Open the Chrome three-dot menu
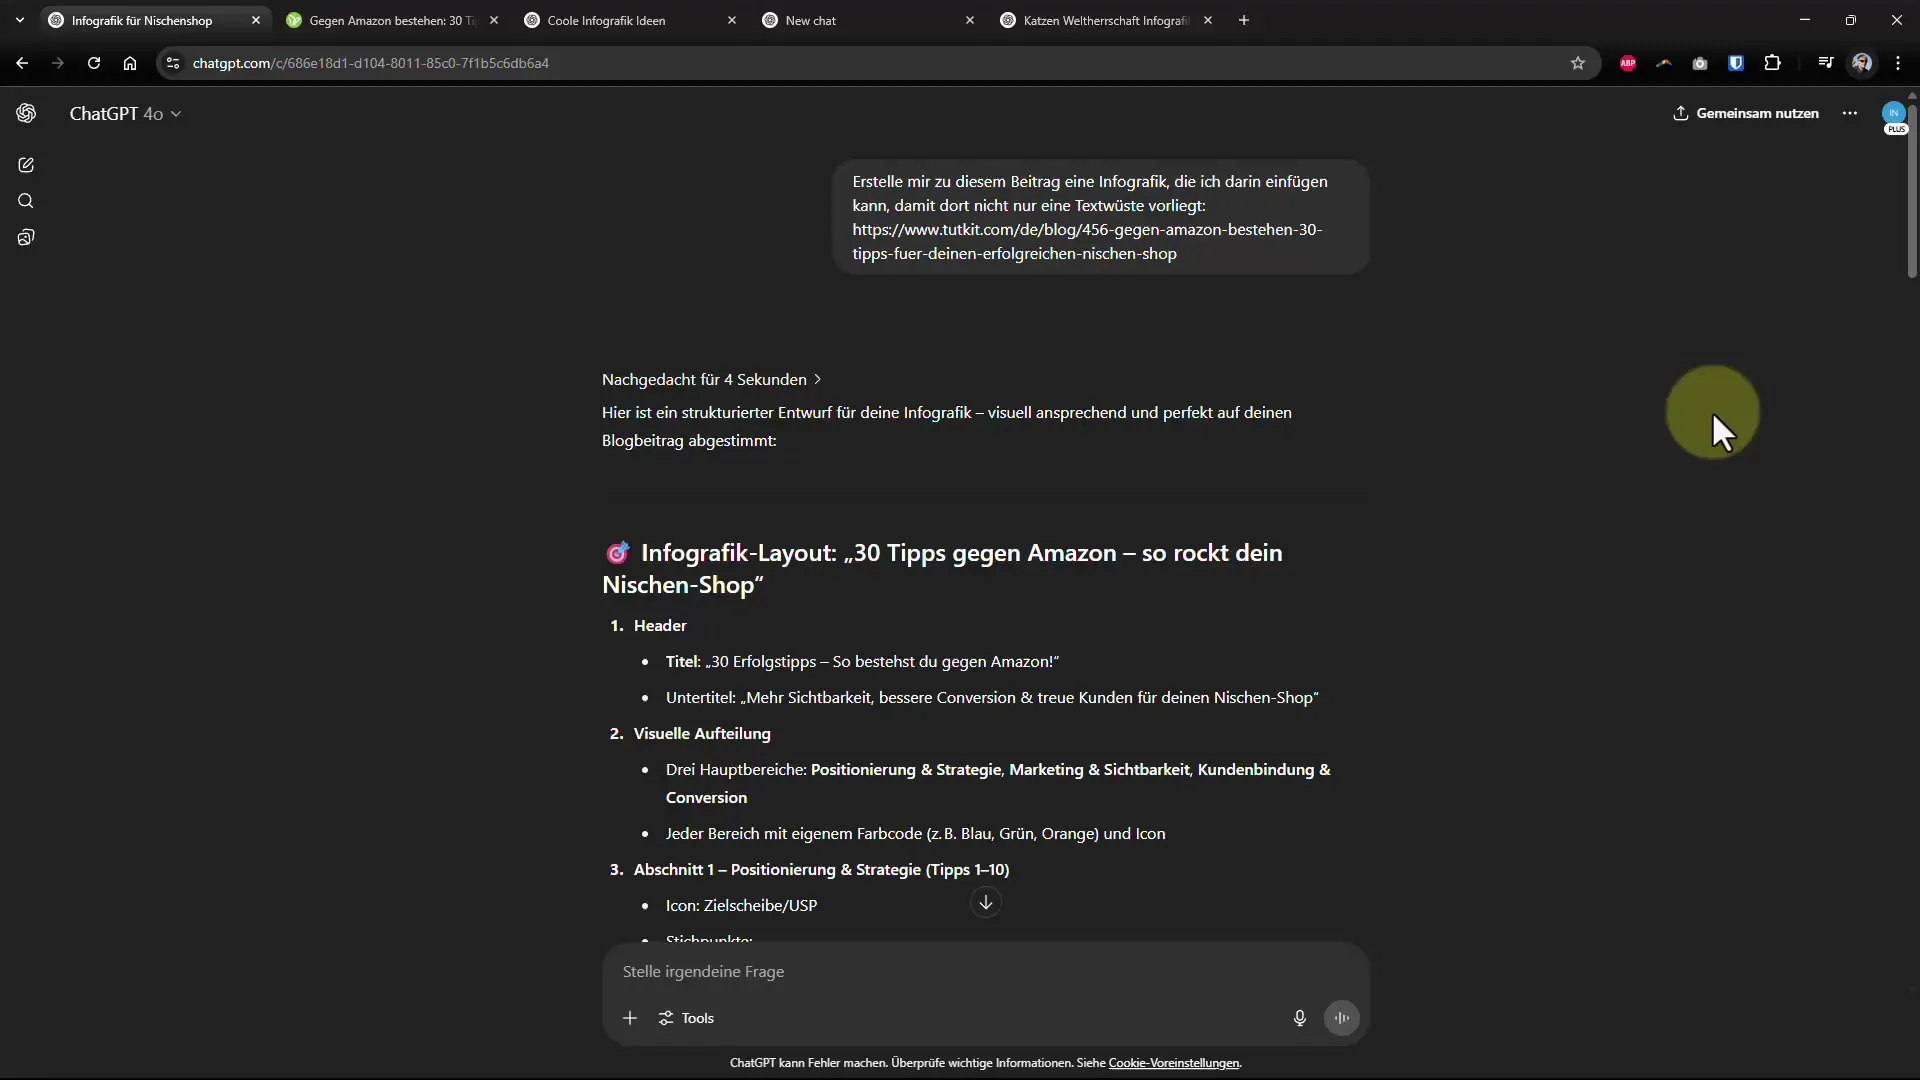1920x1080 pixels. point(1898,63)
